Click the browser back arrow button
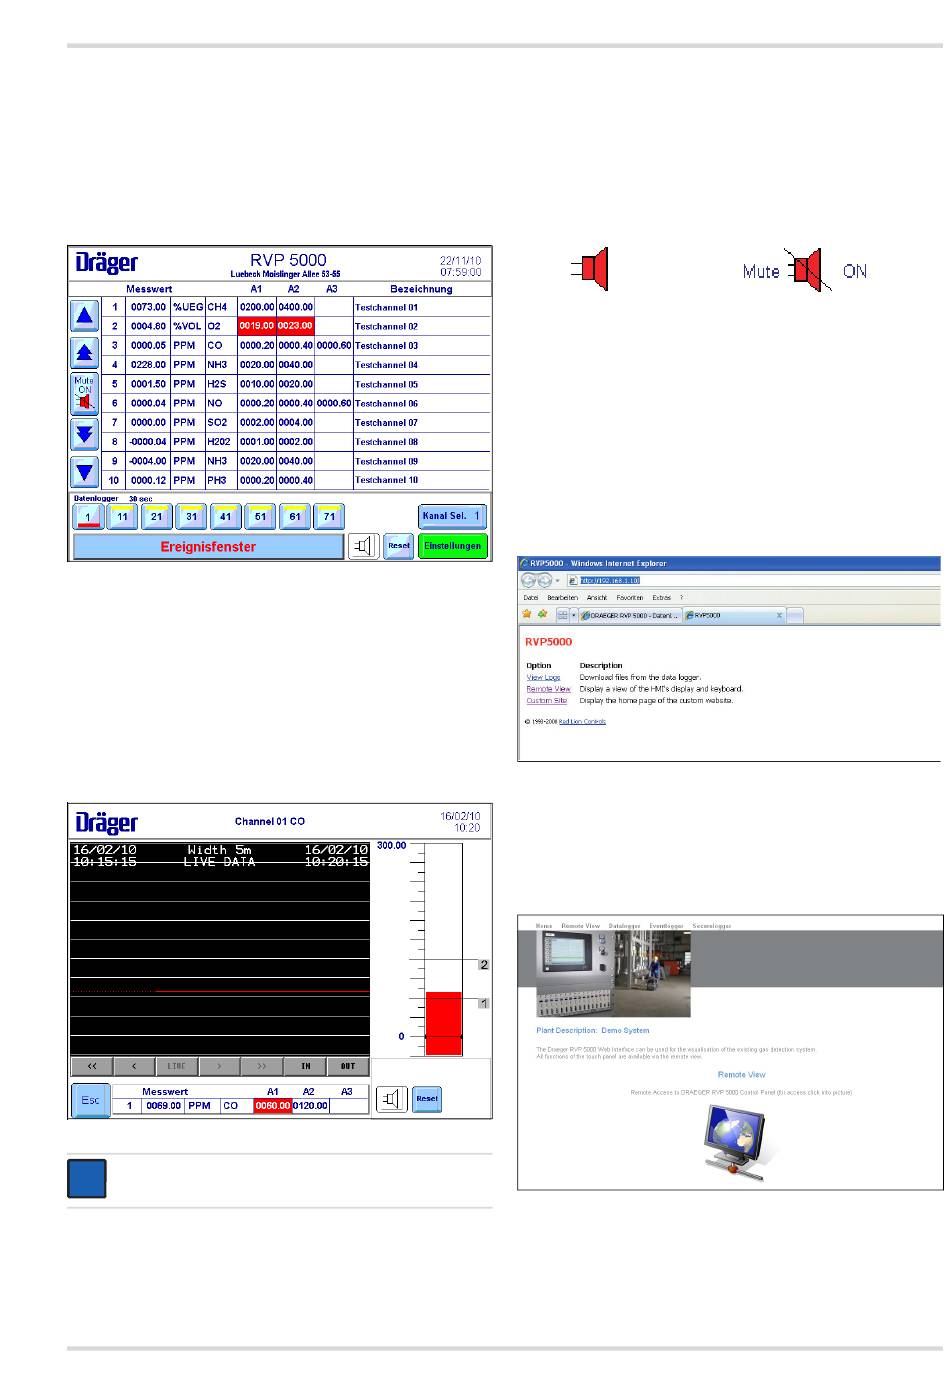950x1379 pixels. click(529, 580)
